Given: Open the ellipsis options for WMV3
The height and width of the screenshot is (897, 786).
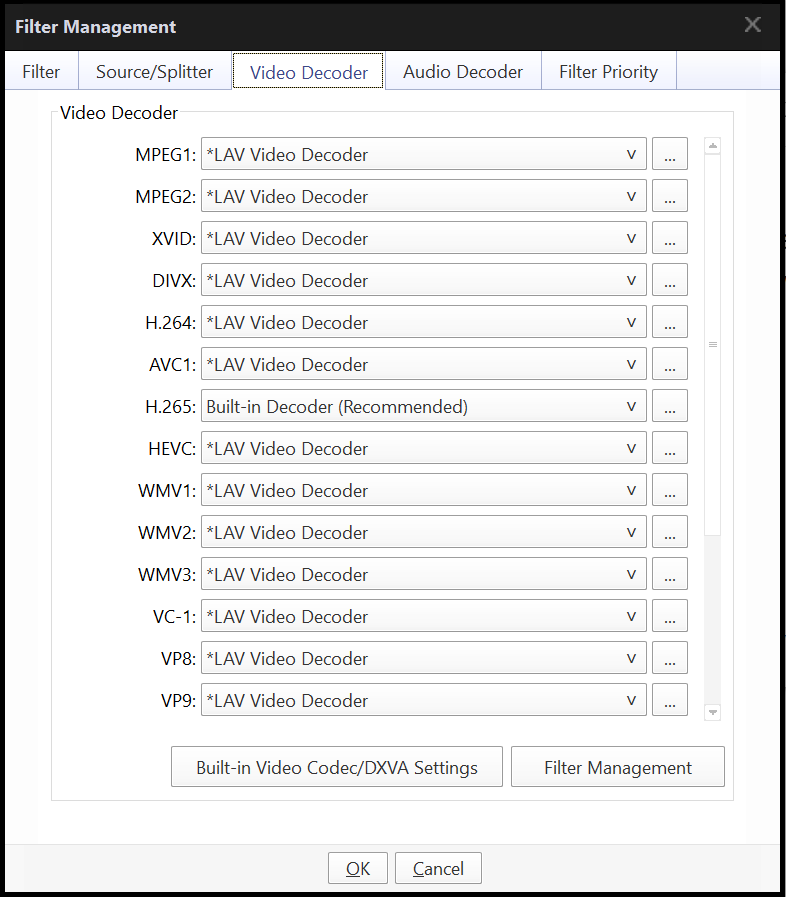Looking at the screenshot, I should (669, 575).
